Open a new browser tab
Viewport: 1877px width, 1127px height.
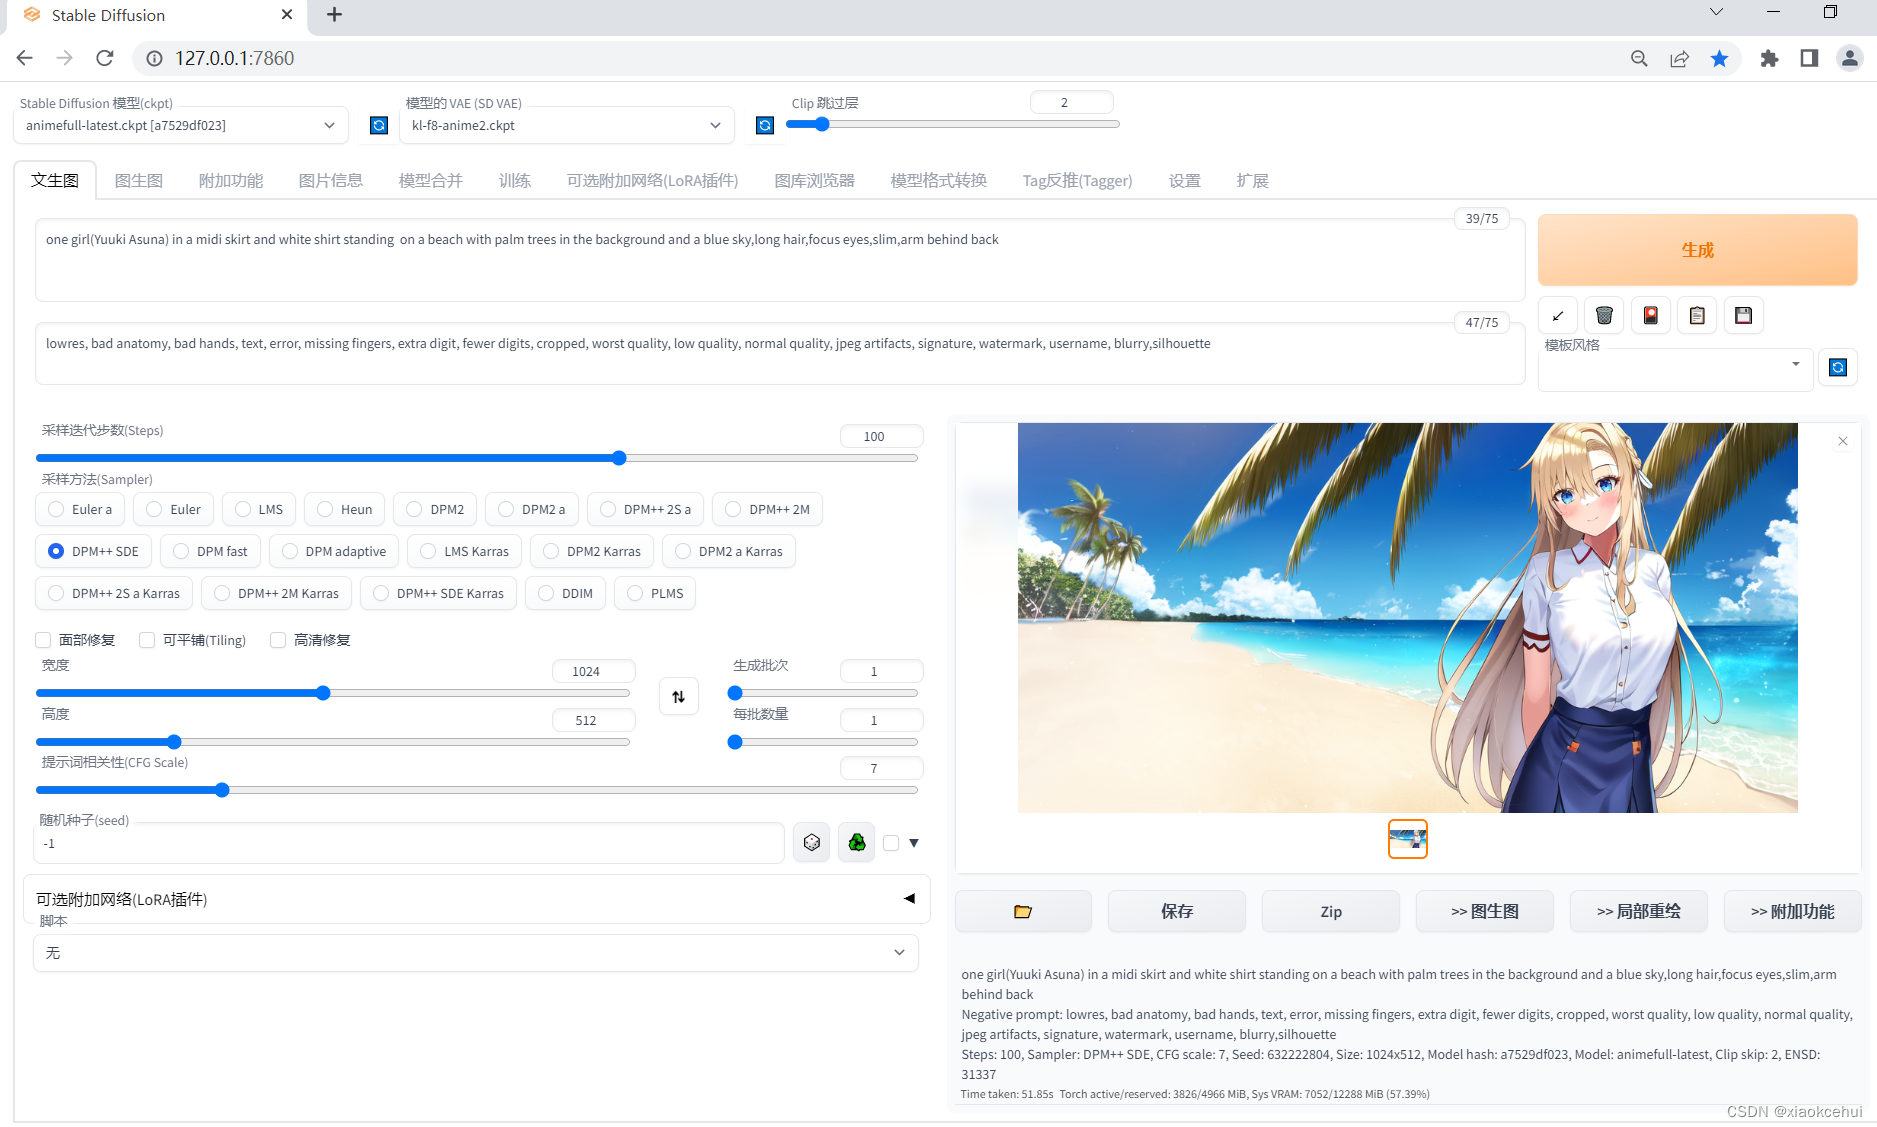tap(335, 15)
